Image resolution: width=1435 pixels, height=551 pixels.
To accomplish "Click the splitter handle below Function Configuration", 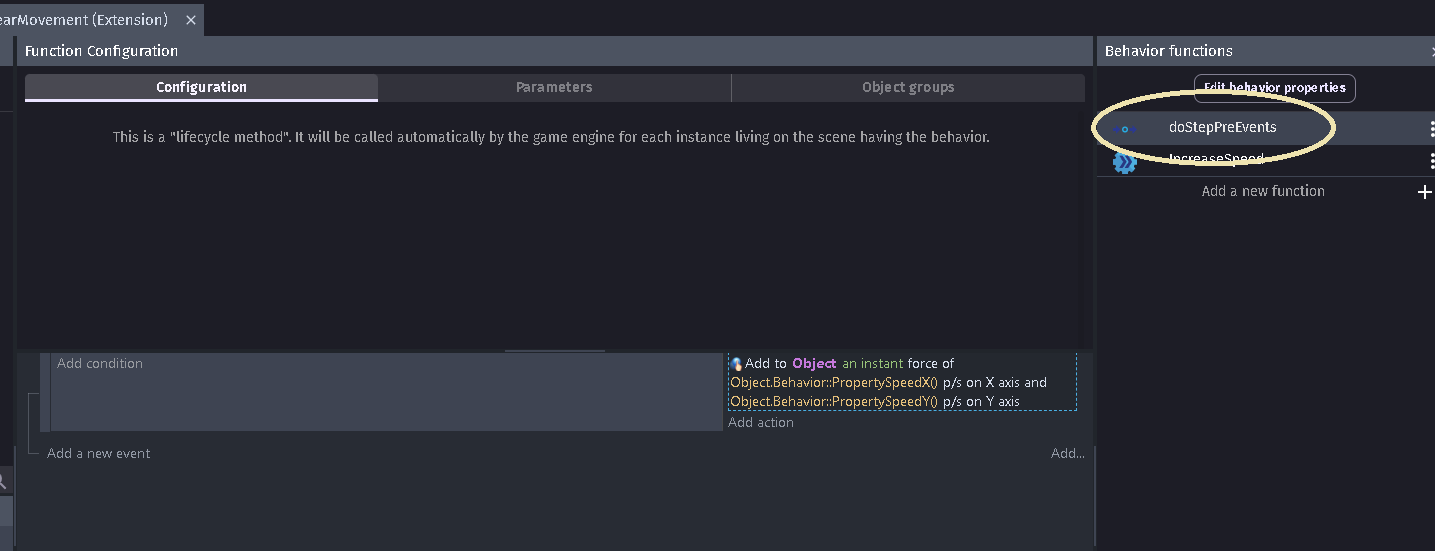I will pyautogui.click(x=555, y=351).
